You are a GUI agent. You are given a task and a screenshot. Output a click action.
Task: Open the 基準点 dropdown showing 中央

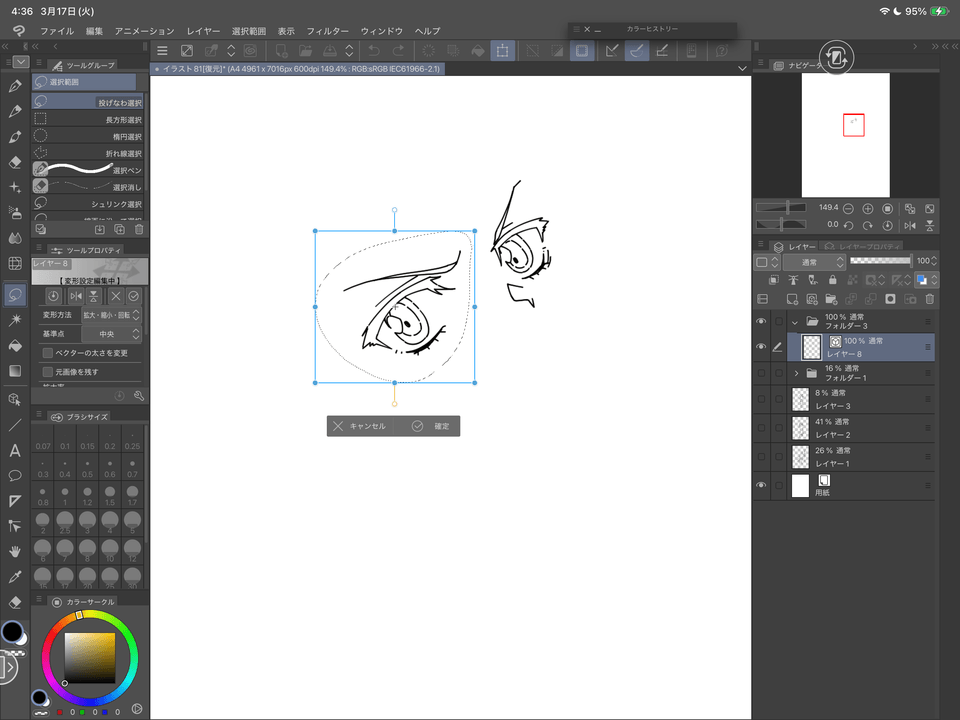[111, 334]
